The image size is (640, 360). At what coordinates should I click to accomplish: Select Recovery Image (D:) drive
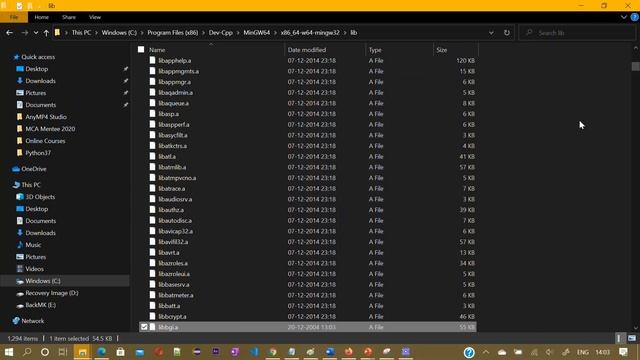[x=52, y=293]
